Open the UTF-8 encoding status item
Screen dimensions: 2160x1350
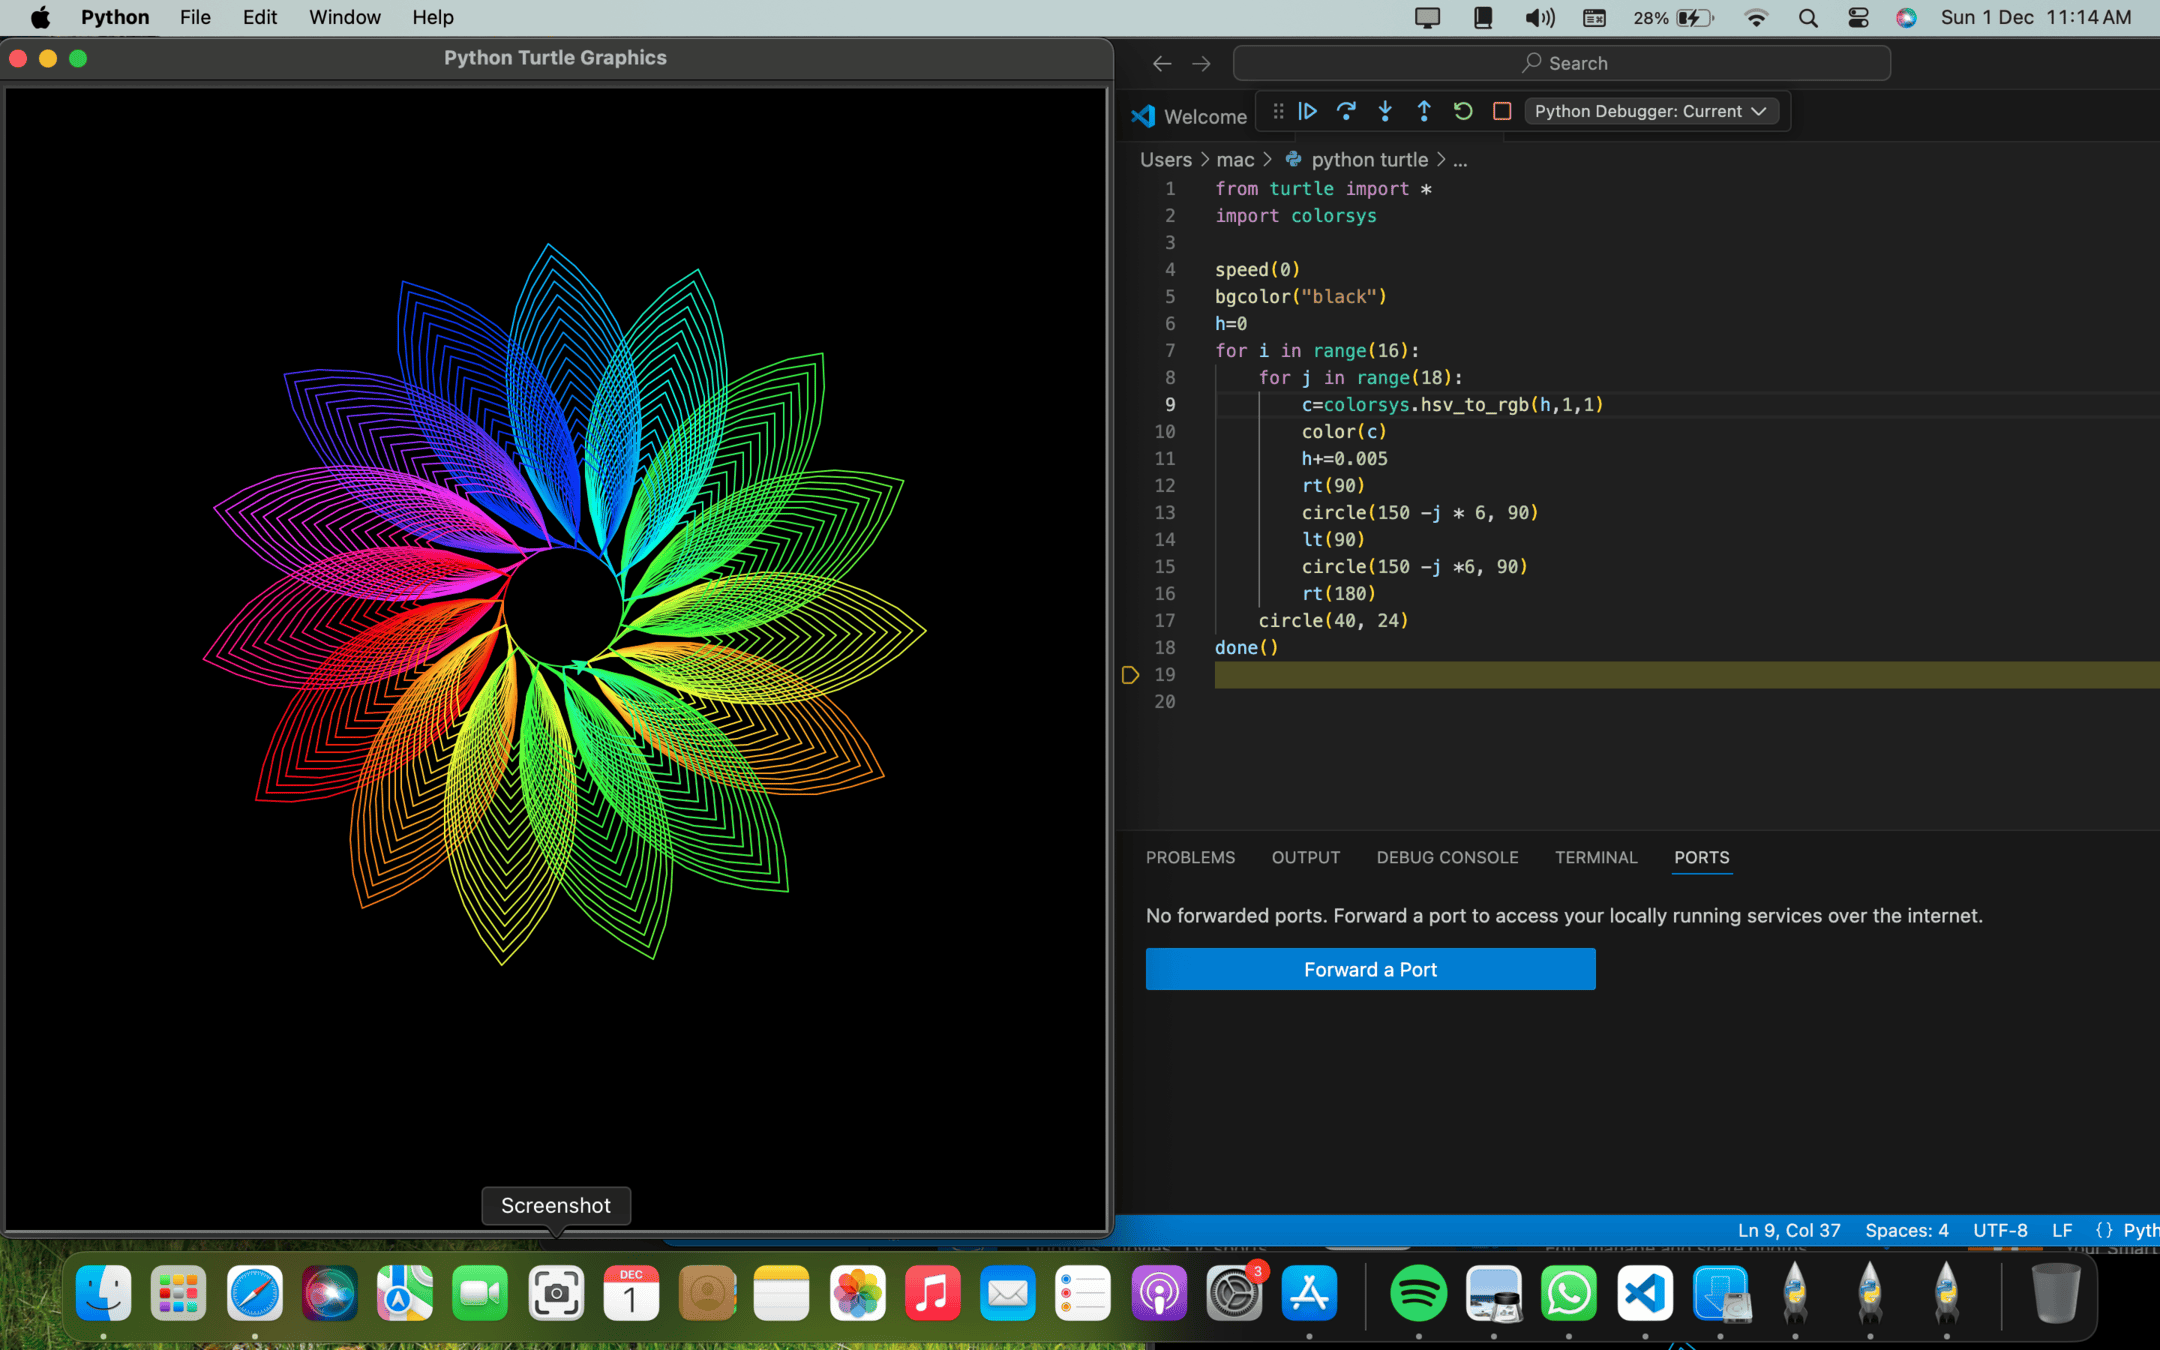[x=2000, y=1230]
